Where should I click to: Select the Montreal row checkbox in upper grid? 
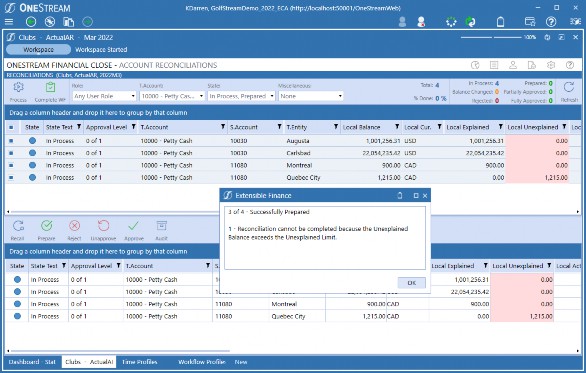click(11, 165)
